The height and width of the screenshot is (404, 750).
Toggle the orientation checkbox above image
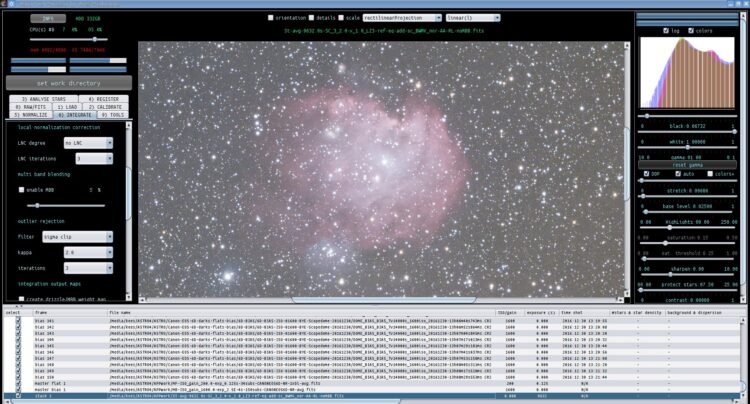coord(271,18)
